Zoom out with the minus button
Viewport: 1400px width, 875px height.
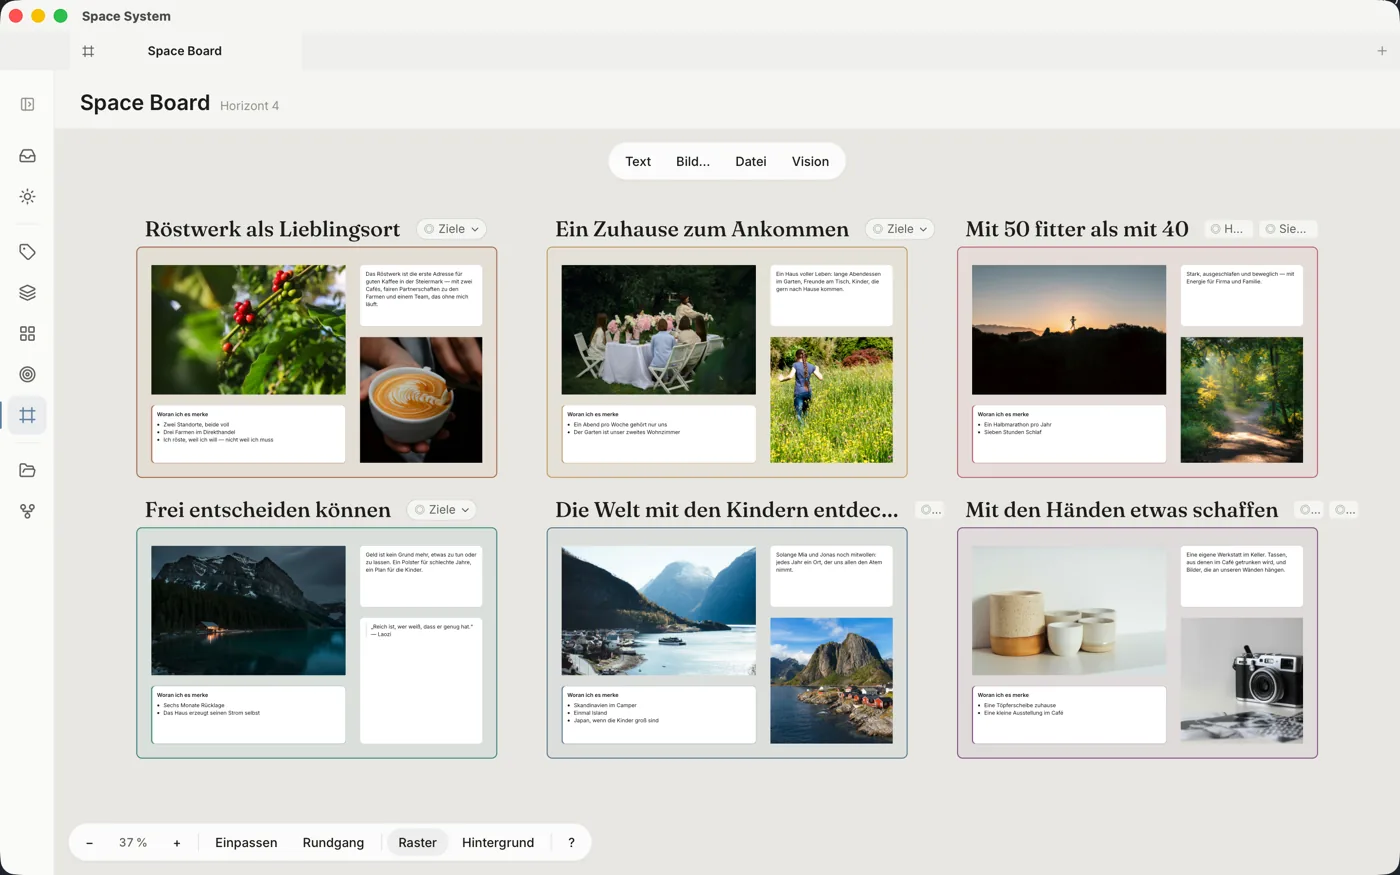[89, 843]
